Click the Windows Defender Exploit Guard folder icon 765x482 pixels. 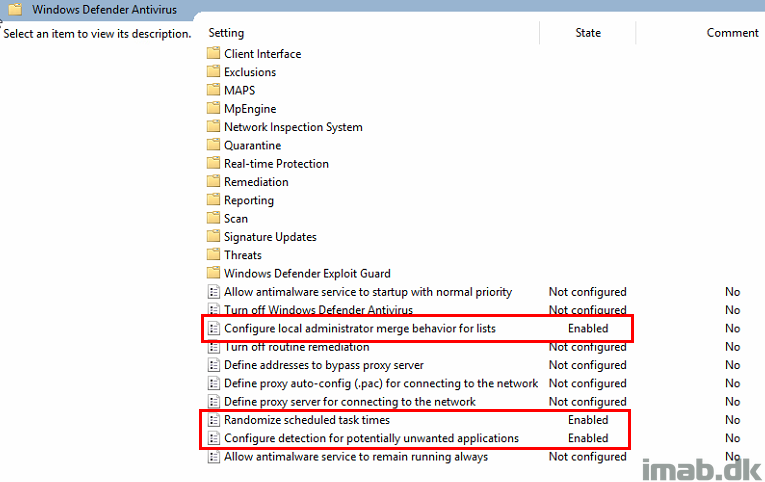pyautogui.click(x=213, y=273)
